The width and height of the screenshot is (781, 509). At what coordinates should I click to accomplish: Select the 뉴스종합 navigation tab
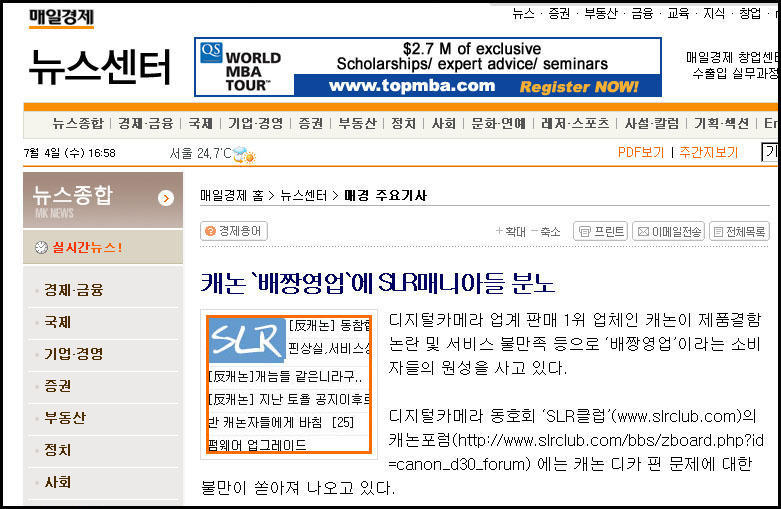coord(78,123)
